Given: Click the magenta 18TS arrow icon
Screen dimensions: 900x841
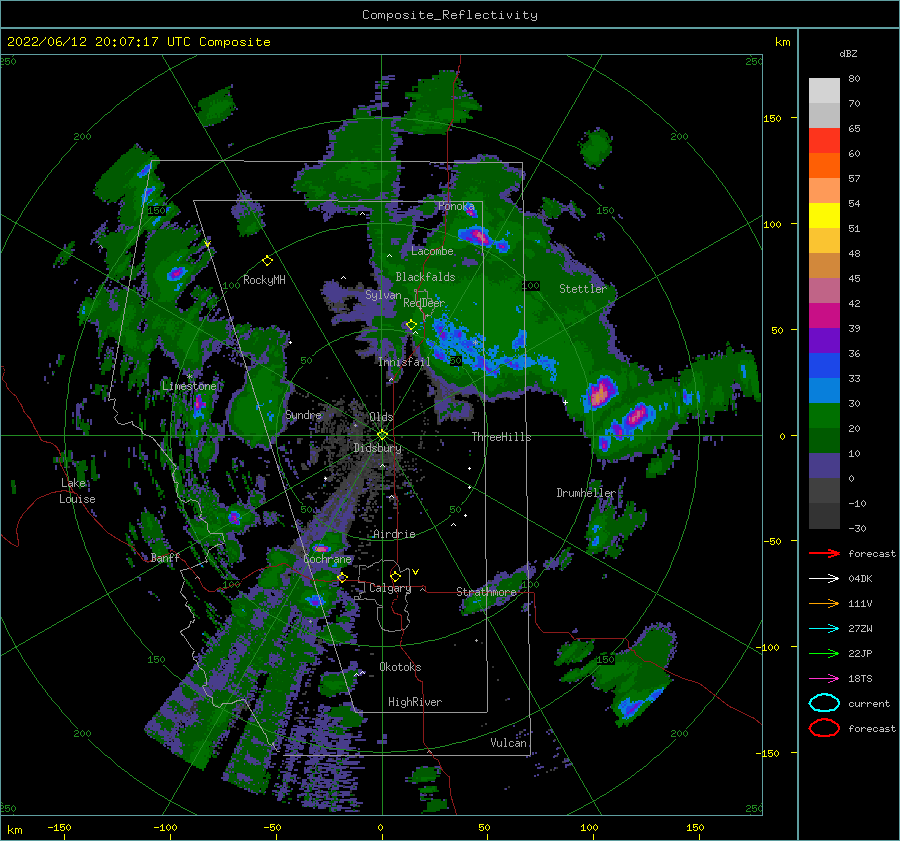Looking at the screenshot, I should click(x=824, y=679).
